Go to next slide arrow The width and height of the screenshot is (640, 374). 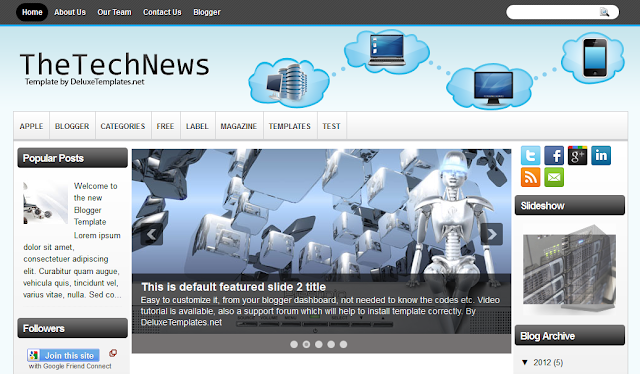(492, 234)
